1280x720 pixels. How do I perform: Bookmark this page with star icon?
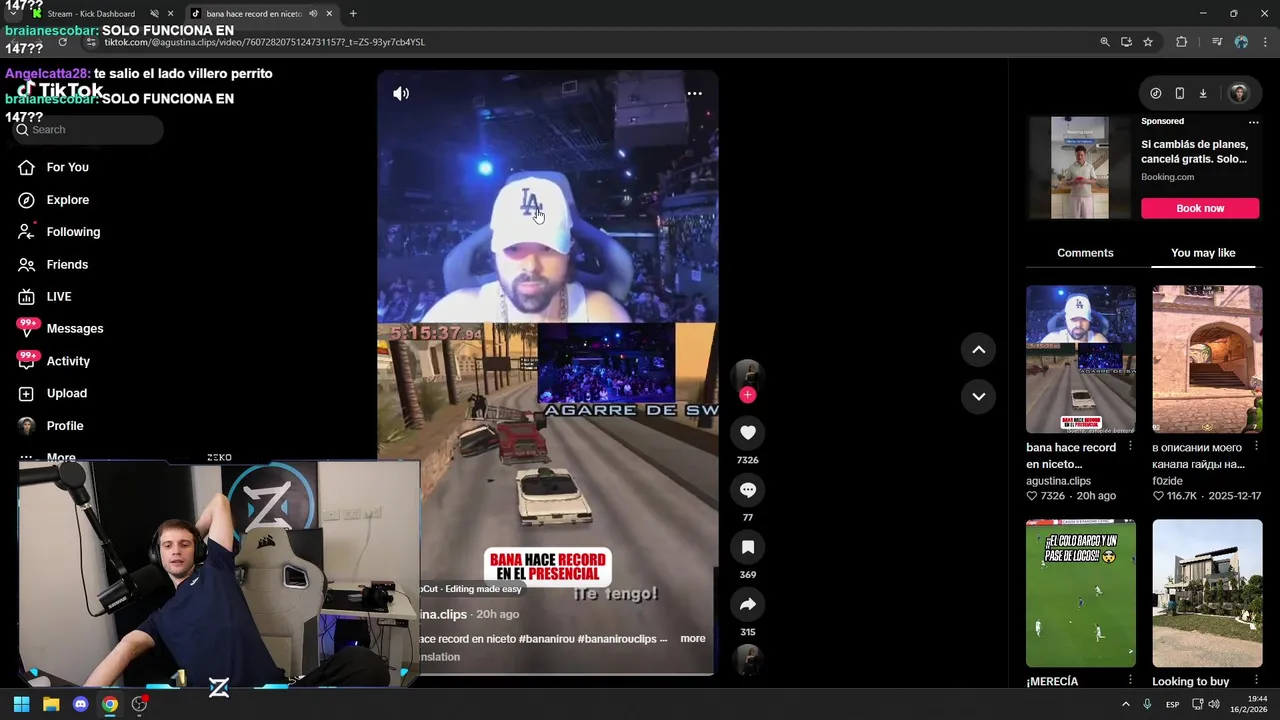(1148, 42)
